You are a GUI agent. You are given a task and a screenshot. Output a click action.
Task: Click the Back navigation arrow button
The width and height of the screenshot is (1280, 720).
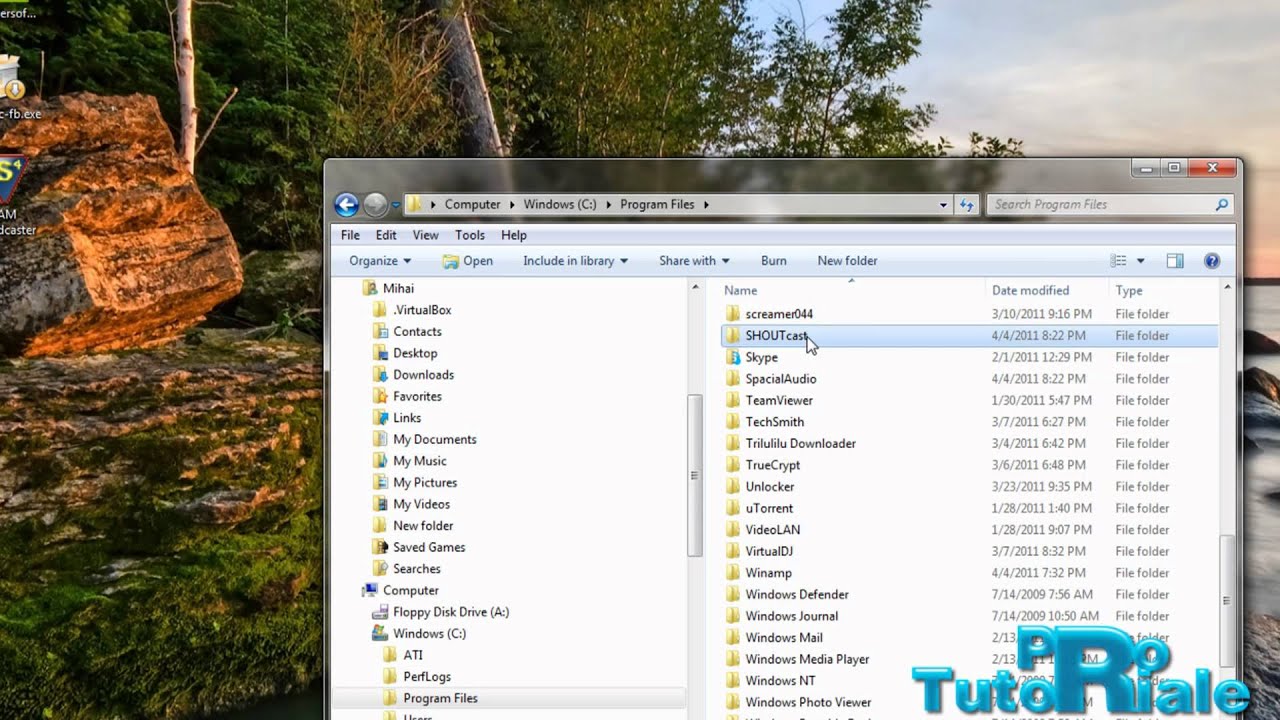346,205
